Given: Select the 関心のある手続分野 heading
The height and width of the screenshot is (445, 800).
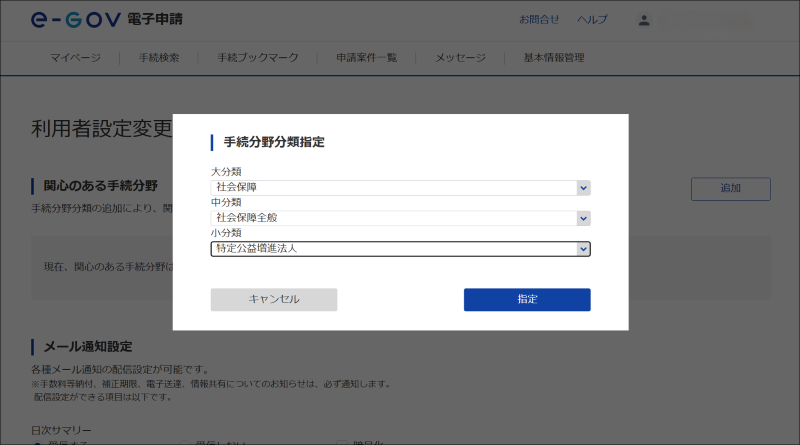Looking at the screenshot, I should 101,186.
